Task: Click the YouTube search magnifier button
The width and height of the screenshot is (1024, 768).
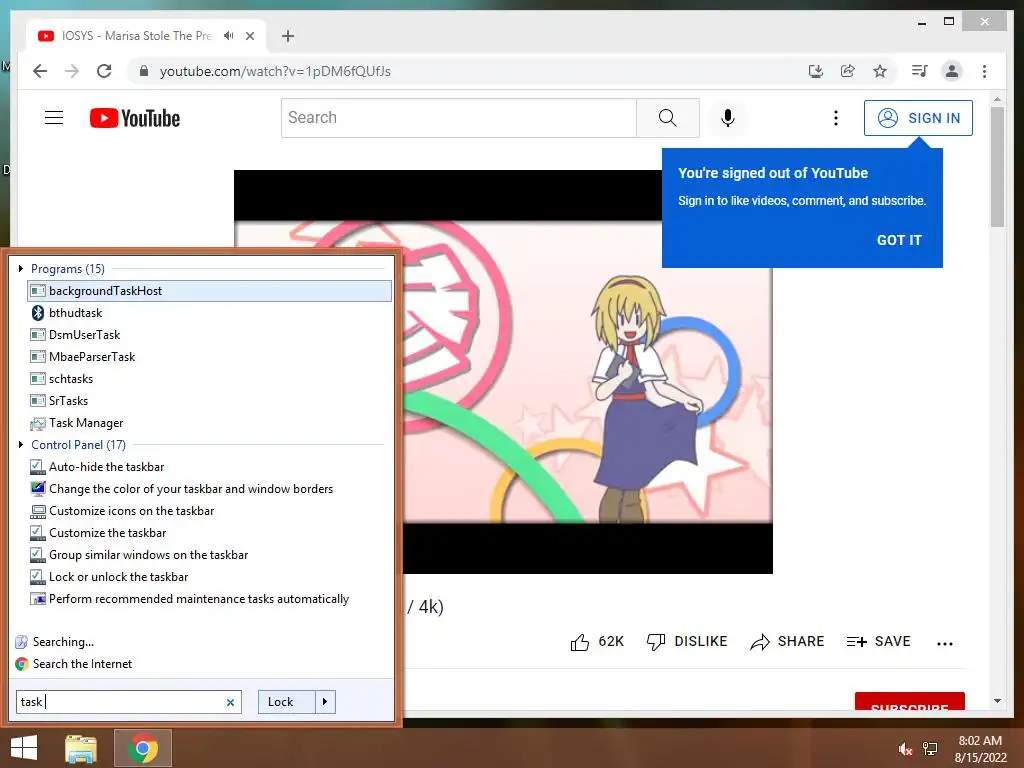Action: coord(667,118)
